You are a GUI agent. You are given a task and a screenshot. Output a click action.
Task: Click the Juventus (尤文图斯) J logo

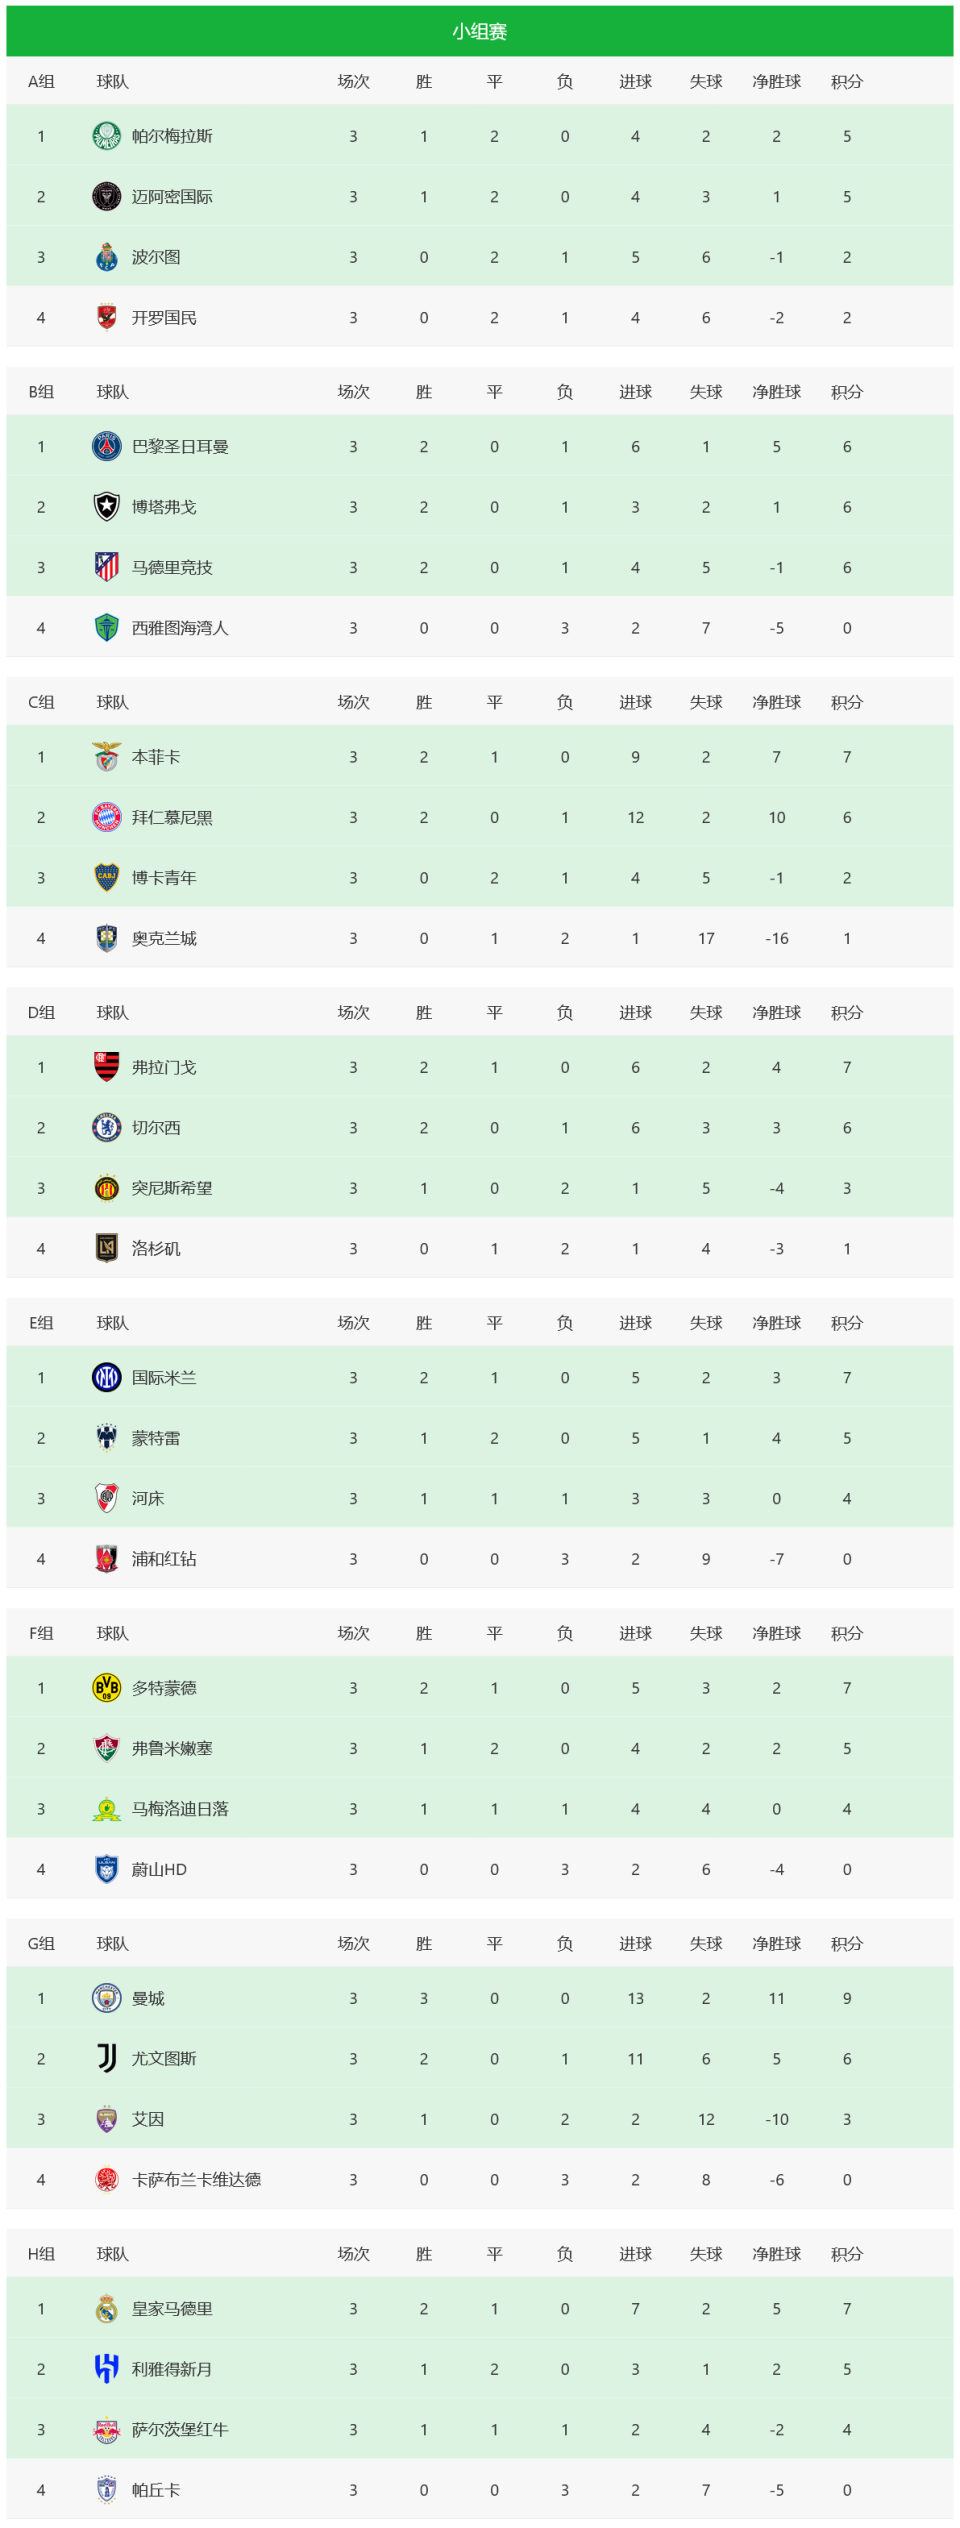107,2058
